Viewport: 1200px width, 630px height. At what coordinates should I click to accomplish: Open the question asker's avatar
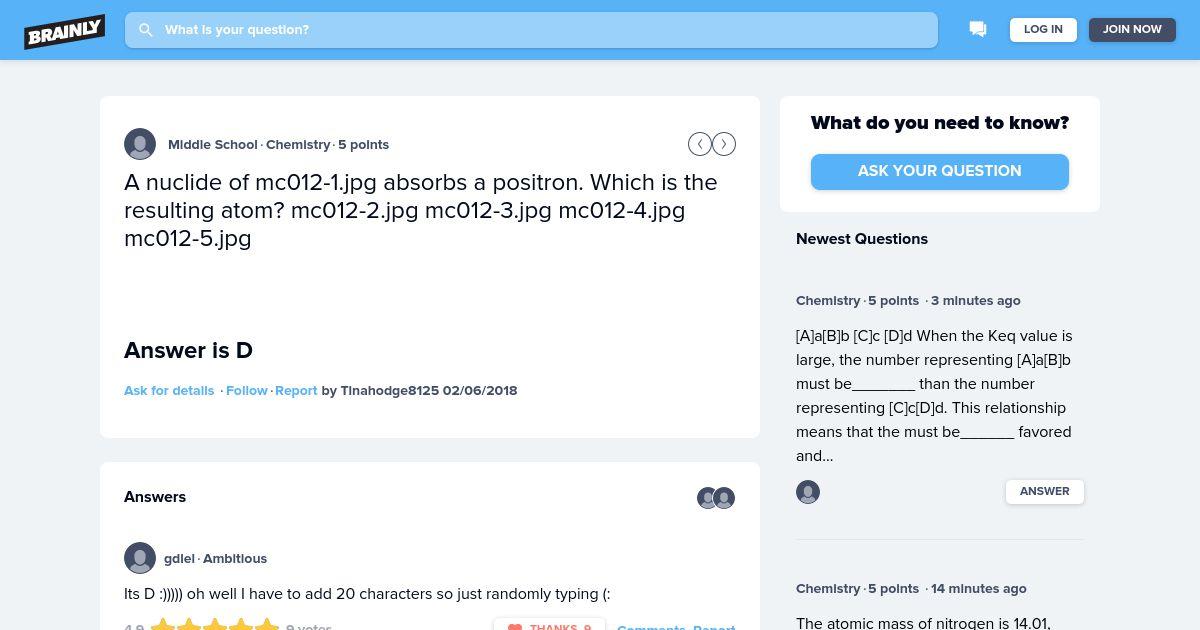pos(140,144)
